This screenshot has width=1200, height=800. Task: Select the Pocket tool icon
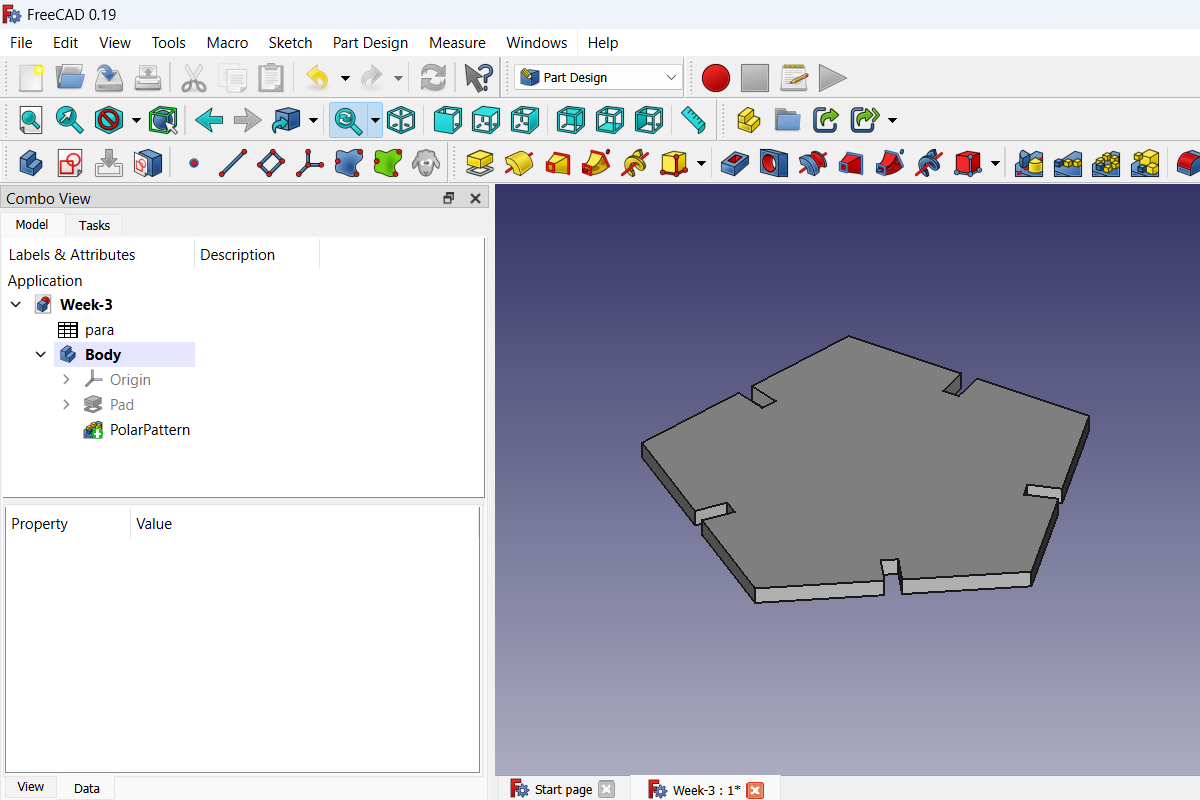(735, 161)
